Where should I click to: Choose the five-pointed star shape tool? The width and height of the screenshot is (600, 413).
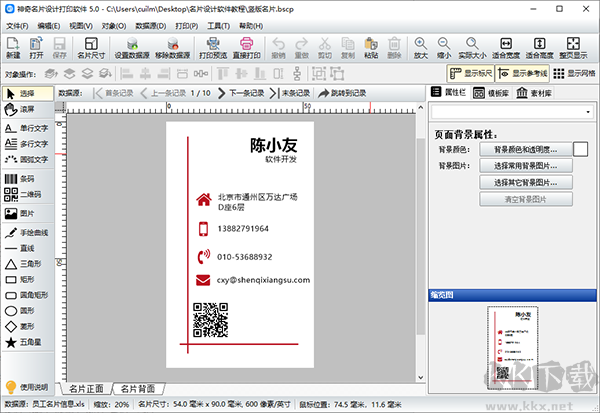[x=23, y=342]
